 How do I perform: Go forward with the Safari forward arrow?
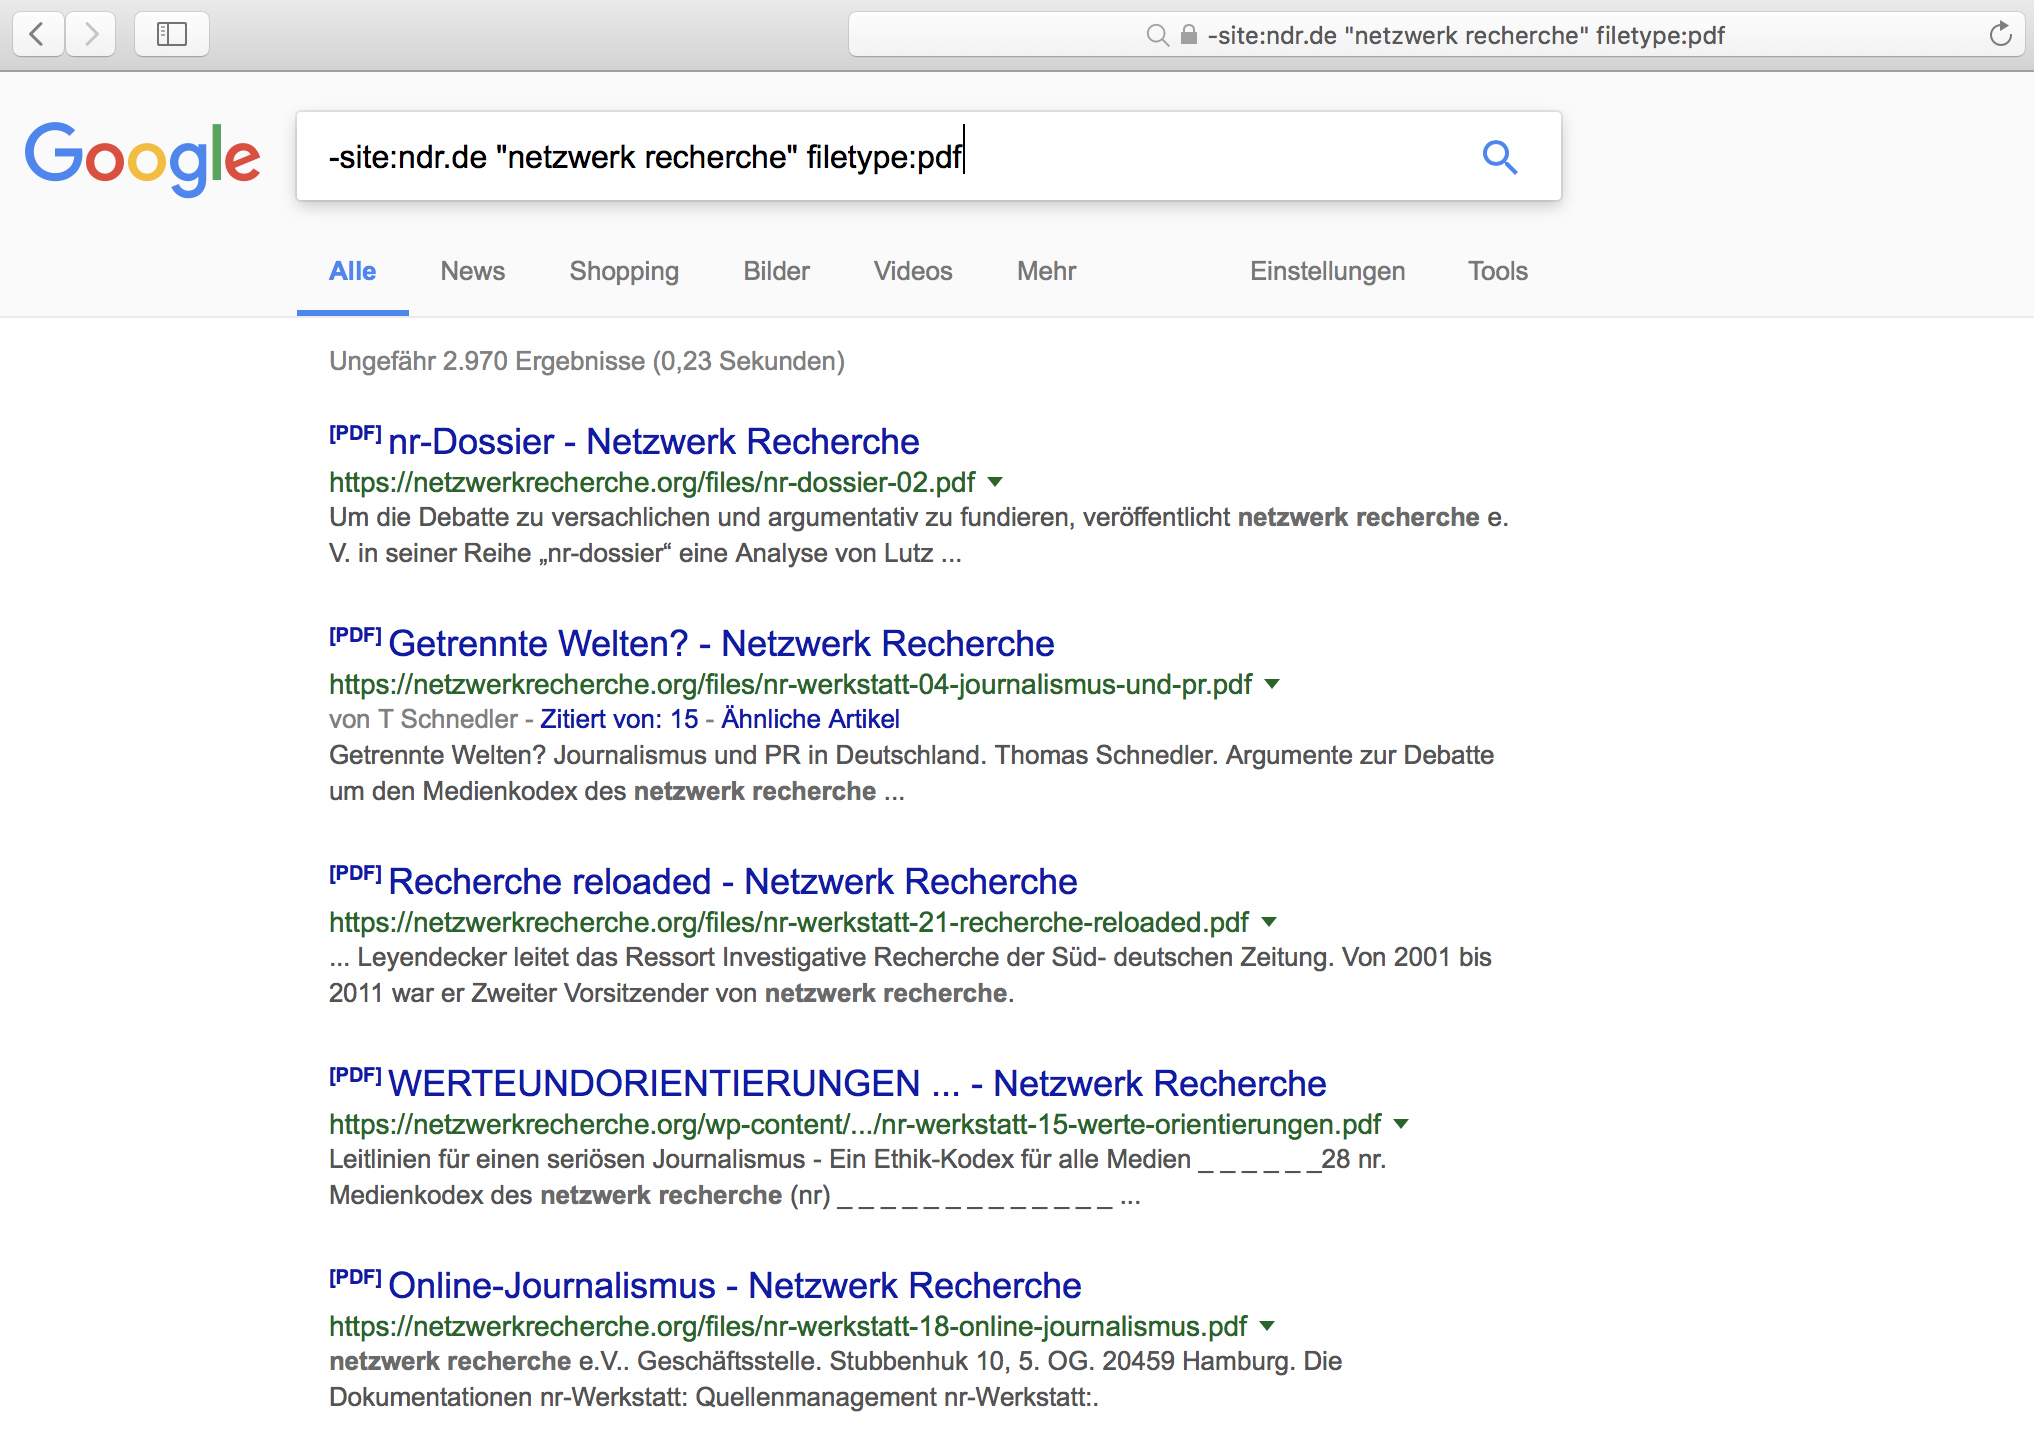(91, 35)
